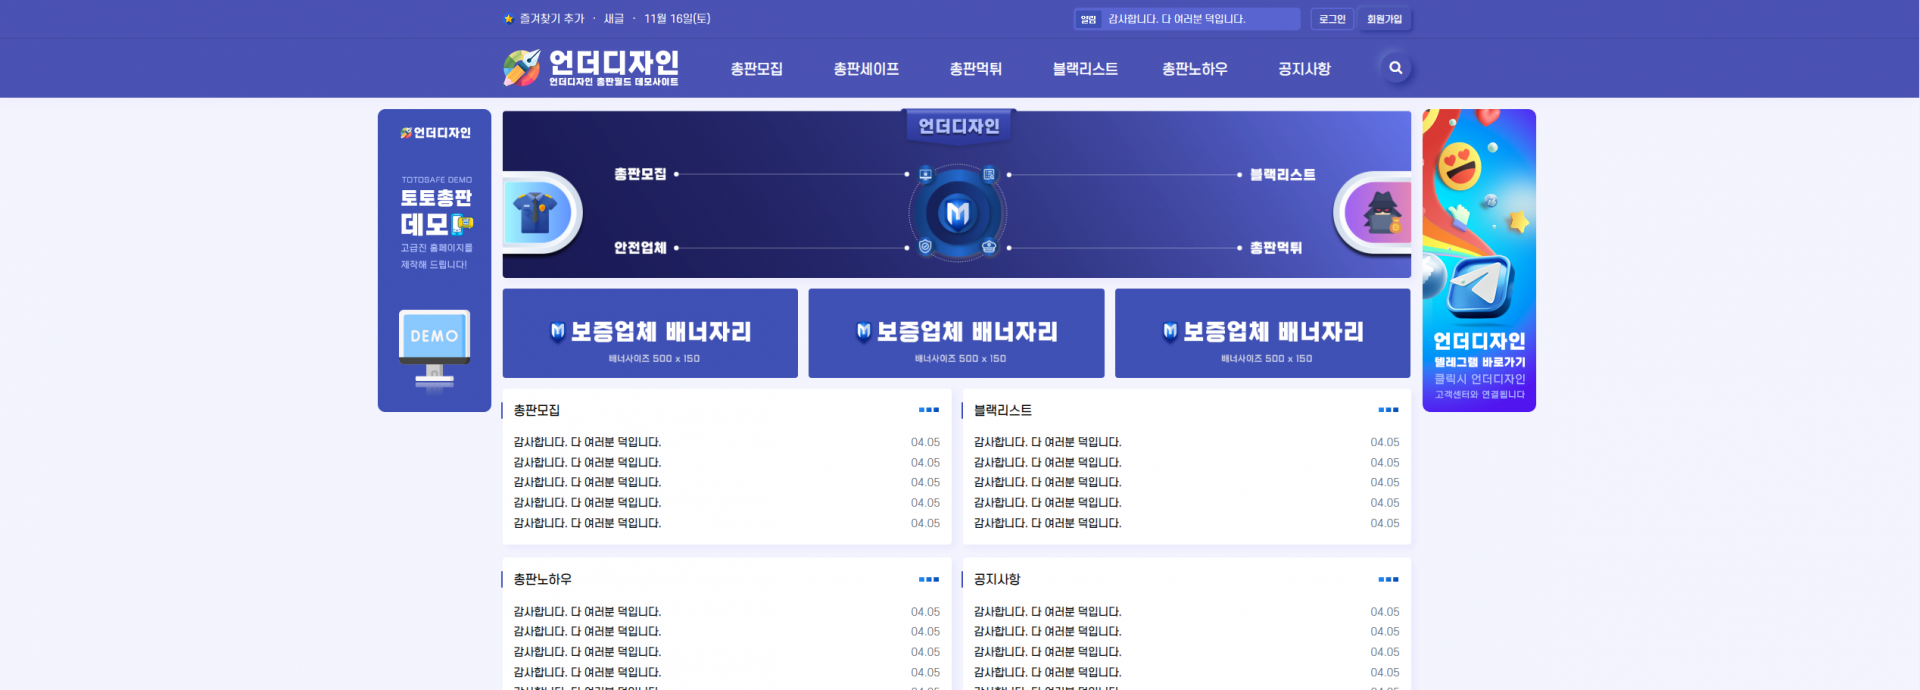Open the 총판노하우 navigation menu
1920x690 pixels.
pyautogui.click(x=1194, y=69)
